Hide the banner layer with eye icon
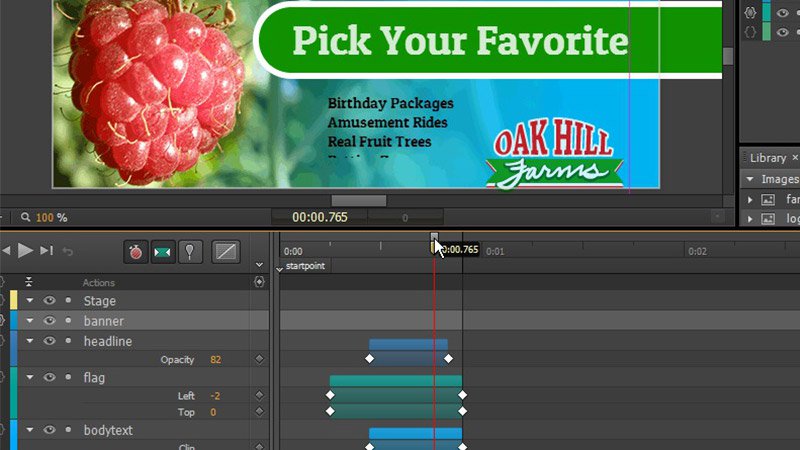 pyautogui.click(x=49, y=320)
